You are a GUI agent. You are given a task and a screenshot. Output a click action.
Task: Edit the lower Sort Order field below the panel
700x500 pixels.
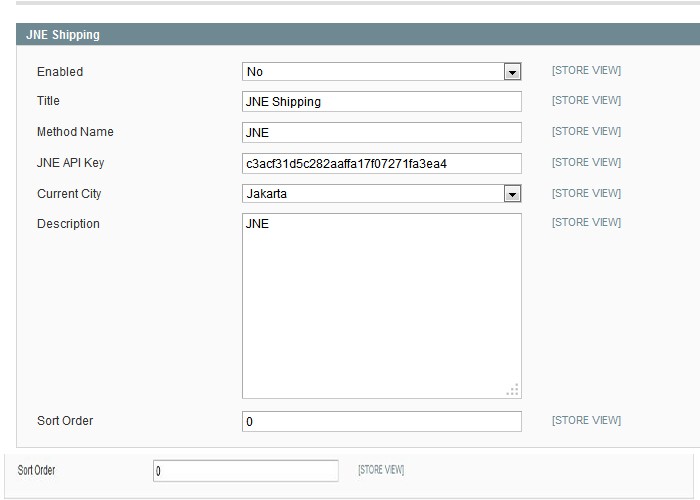[246, 471]
